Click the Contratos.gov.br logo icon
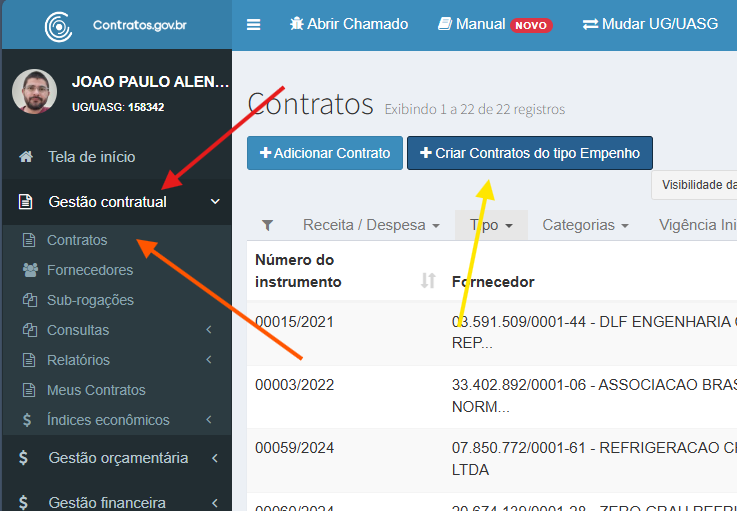 (x=59, y=26)
